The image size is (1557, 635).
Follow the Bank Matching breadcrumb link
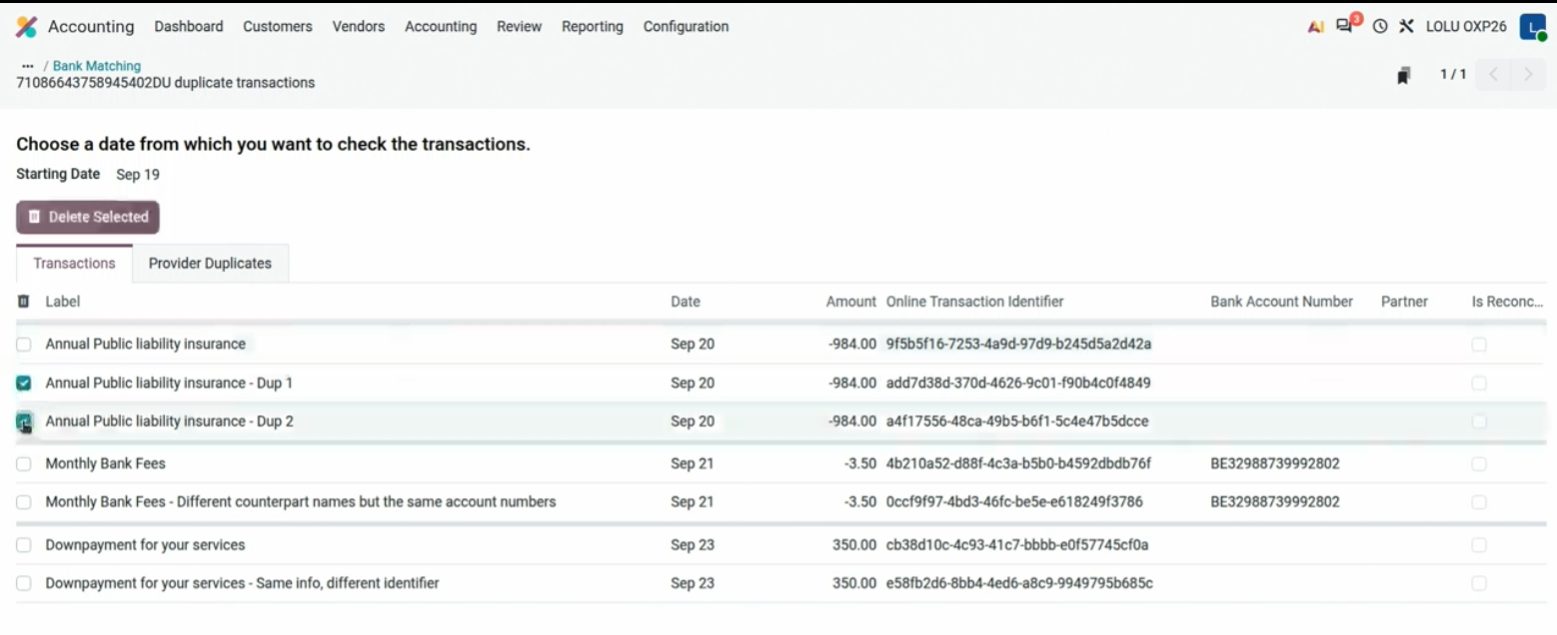click(x=97, y=66)
